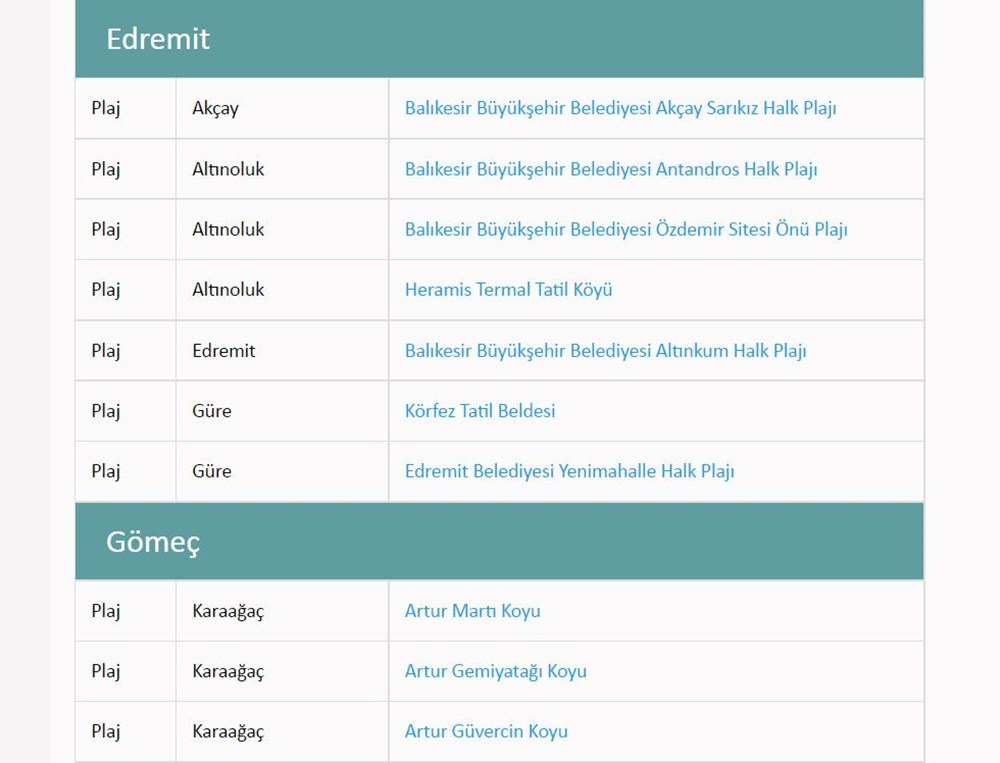Click Edremit Belediyesi Yenimahalle Halk Plajı
Screen dimensions: 1000x763
(x=569, y=471)
